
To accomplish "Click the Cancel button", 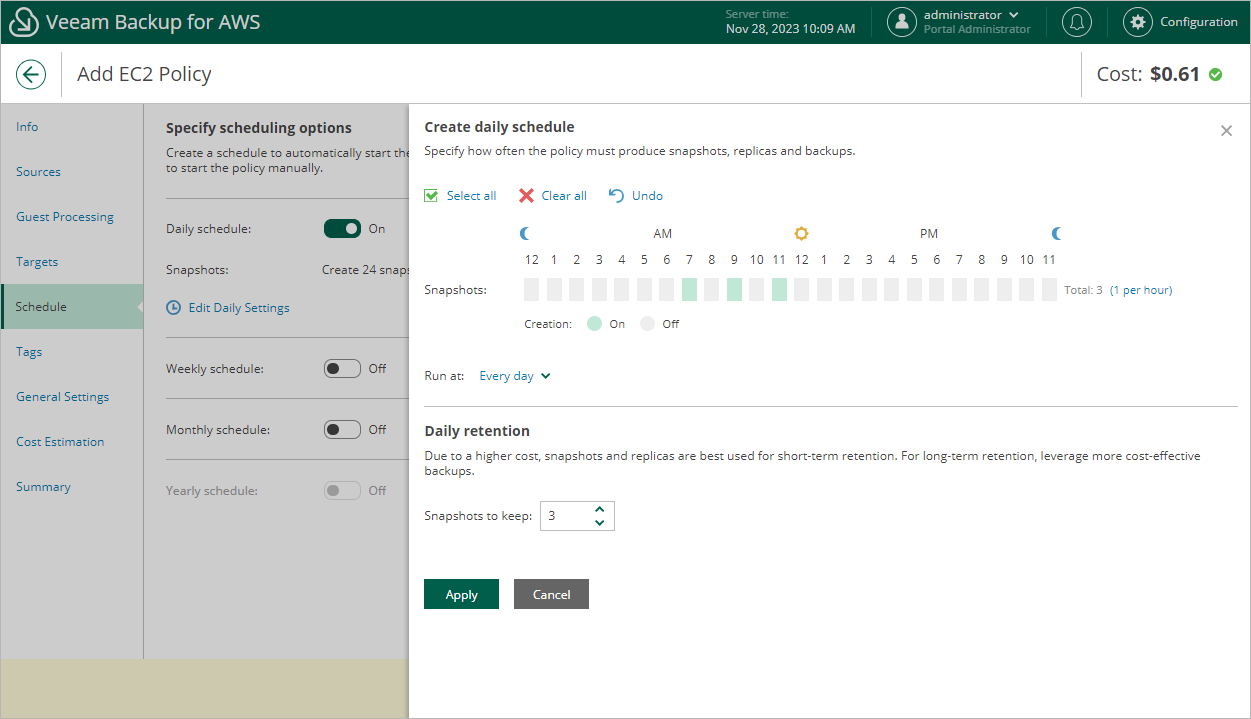I will 551,594.
